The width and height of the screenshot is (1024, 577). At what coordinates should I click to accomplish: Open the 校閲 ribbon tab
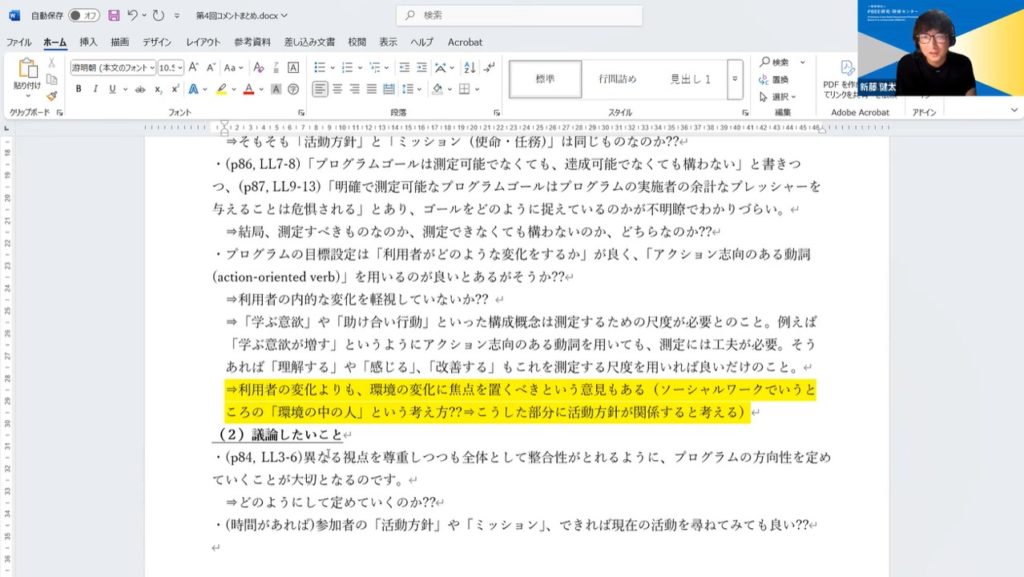pos(357,42)
